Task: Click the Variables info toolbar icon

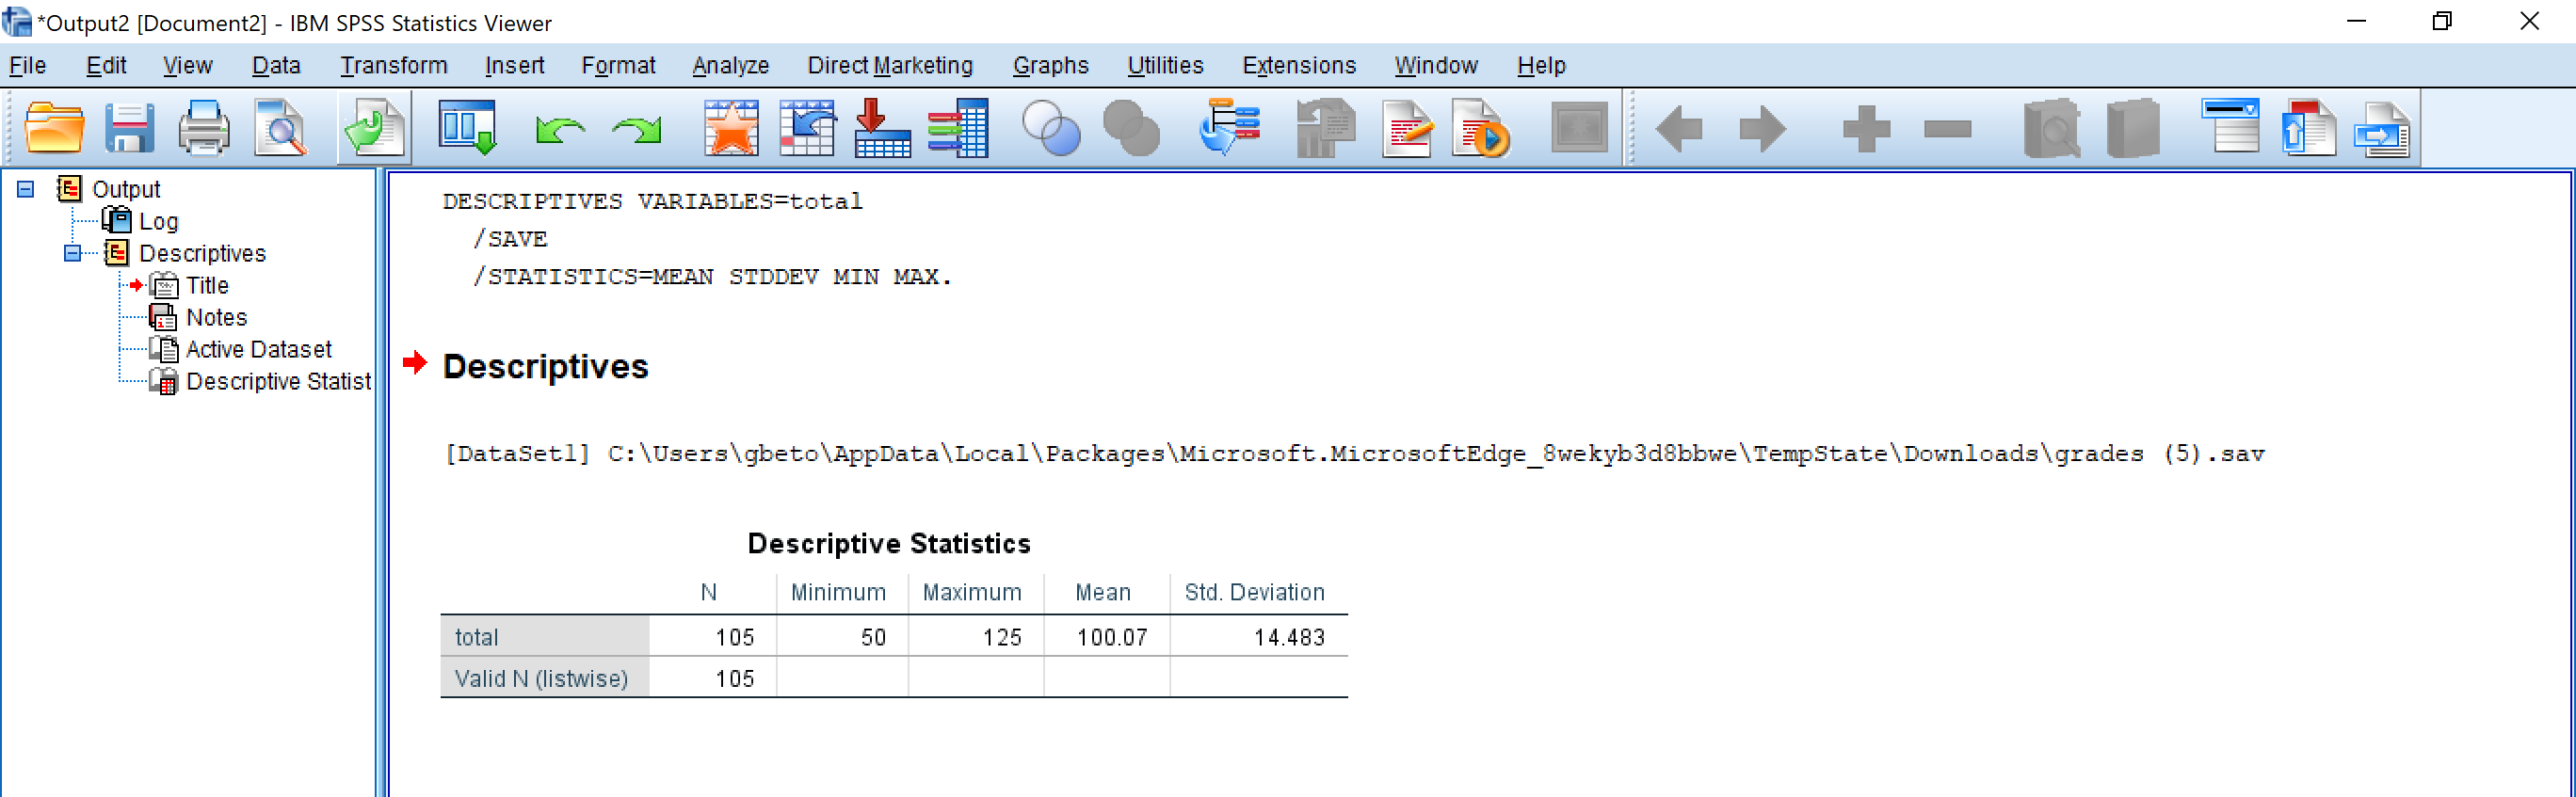Action: (958, 128)
